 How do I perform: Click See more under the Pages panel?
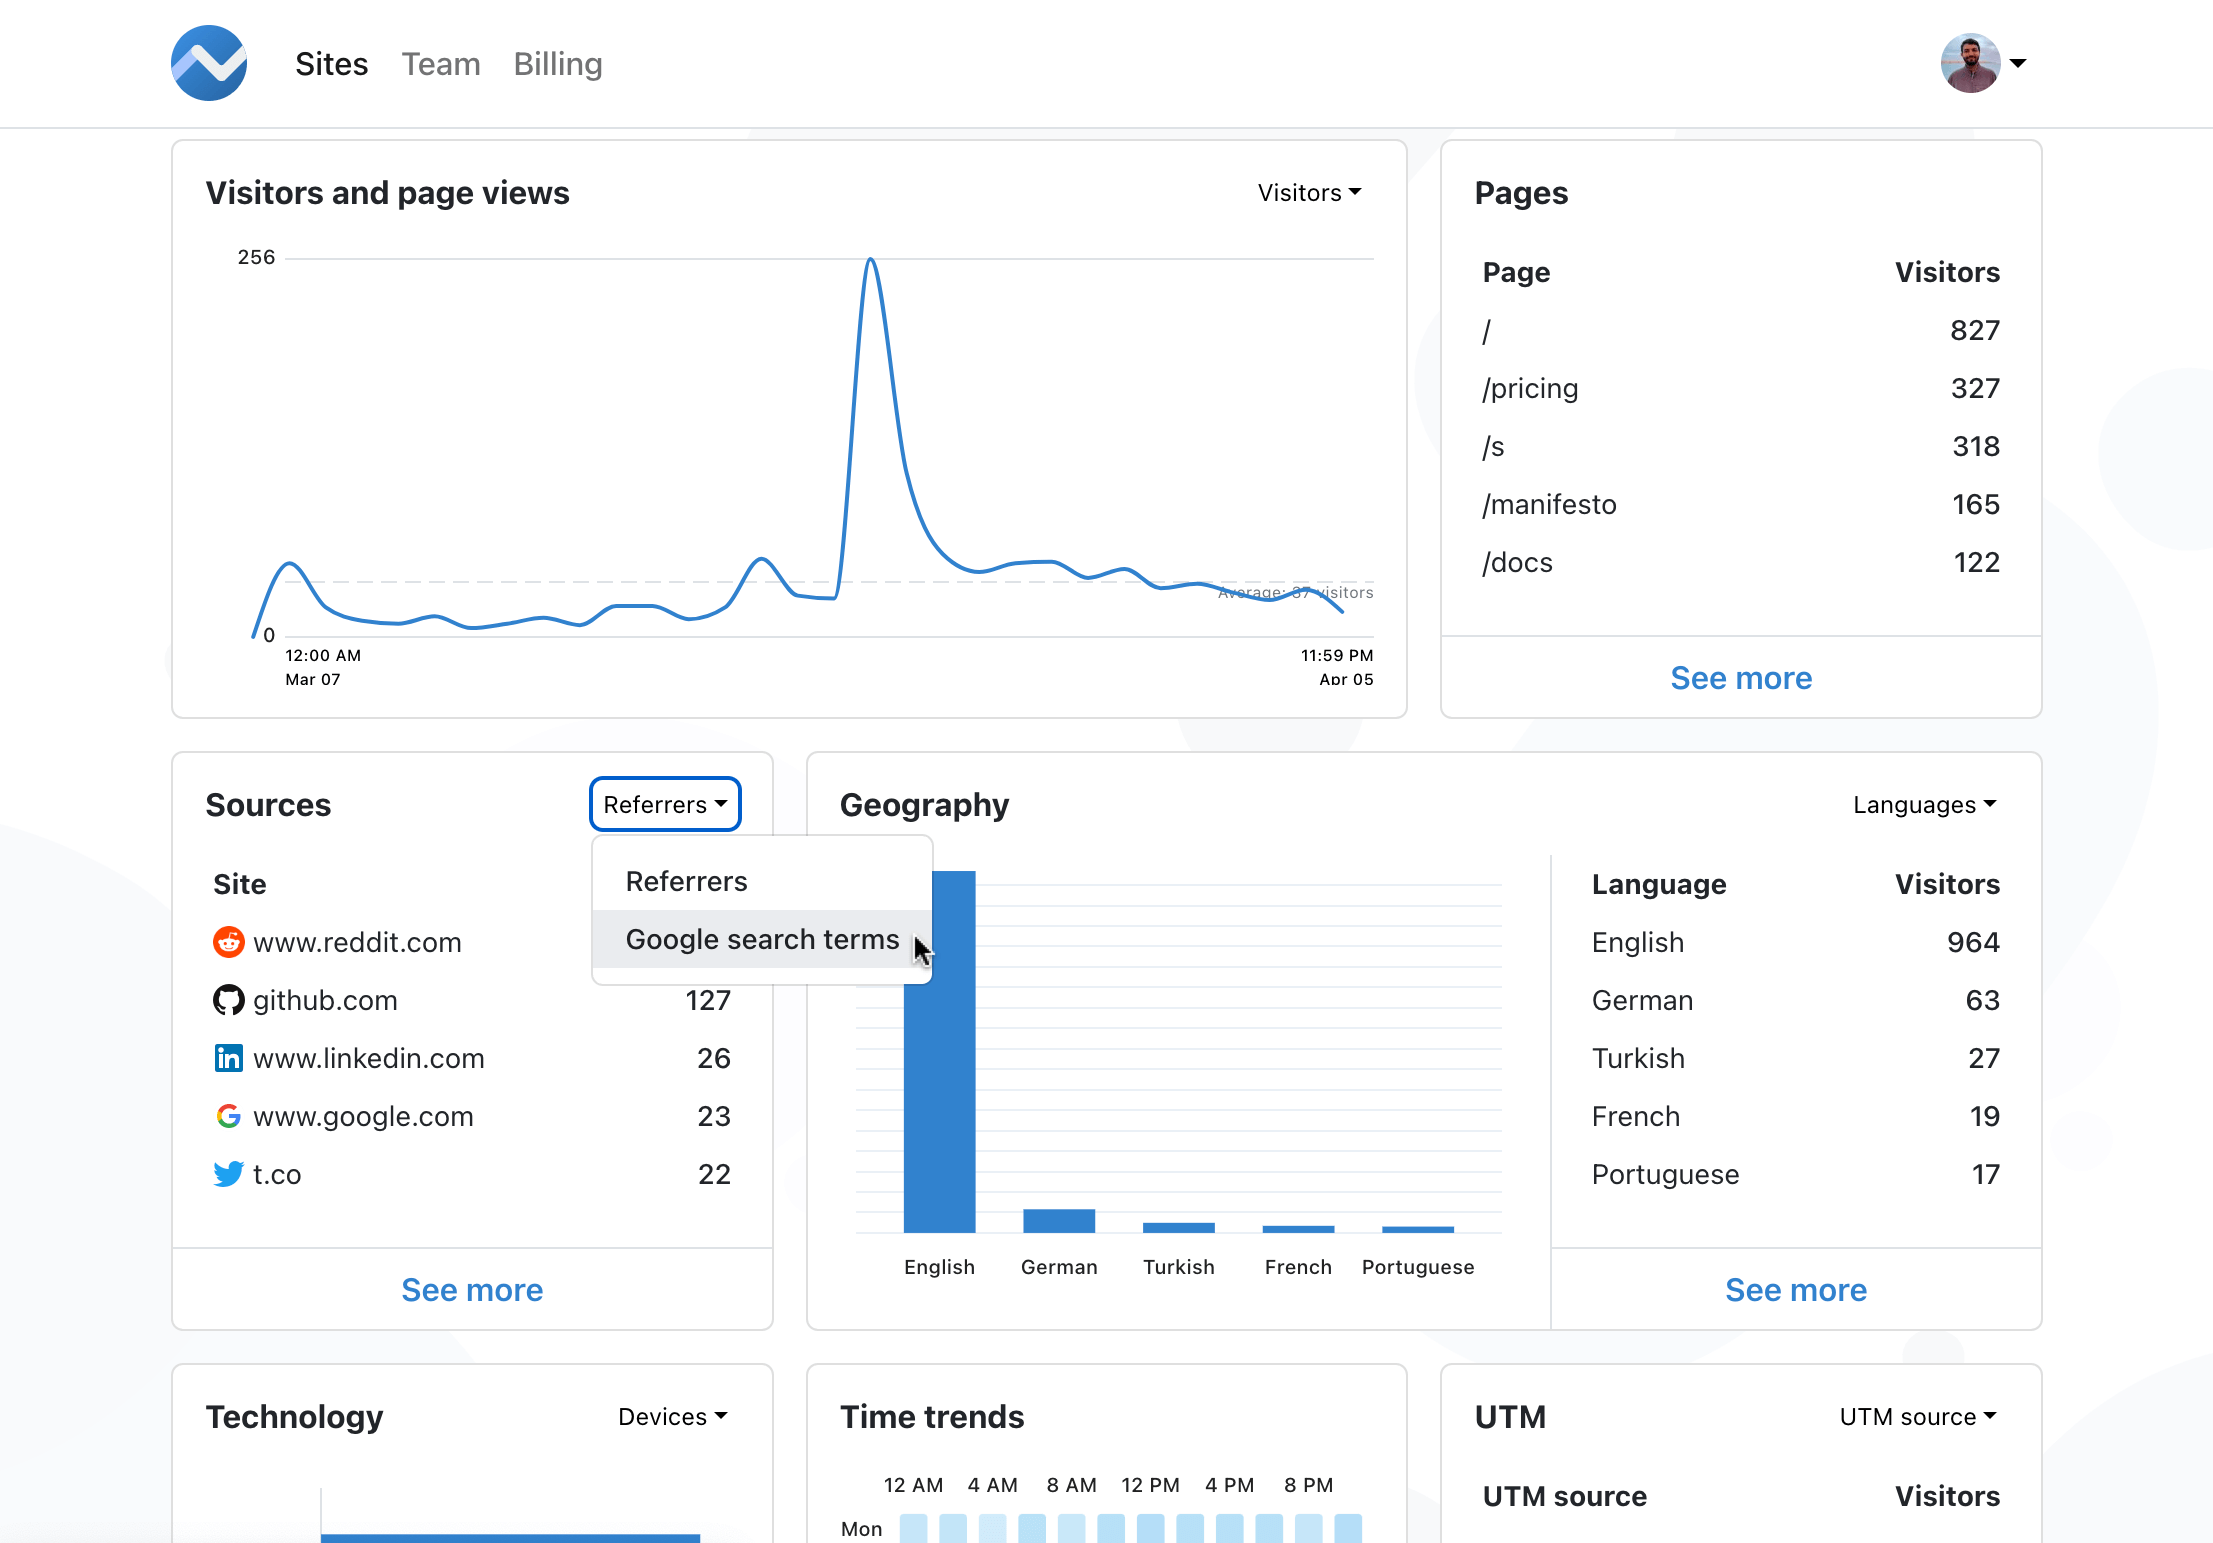click(1740, 678)
